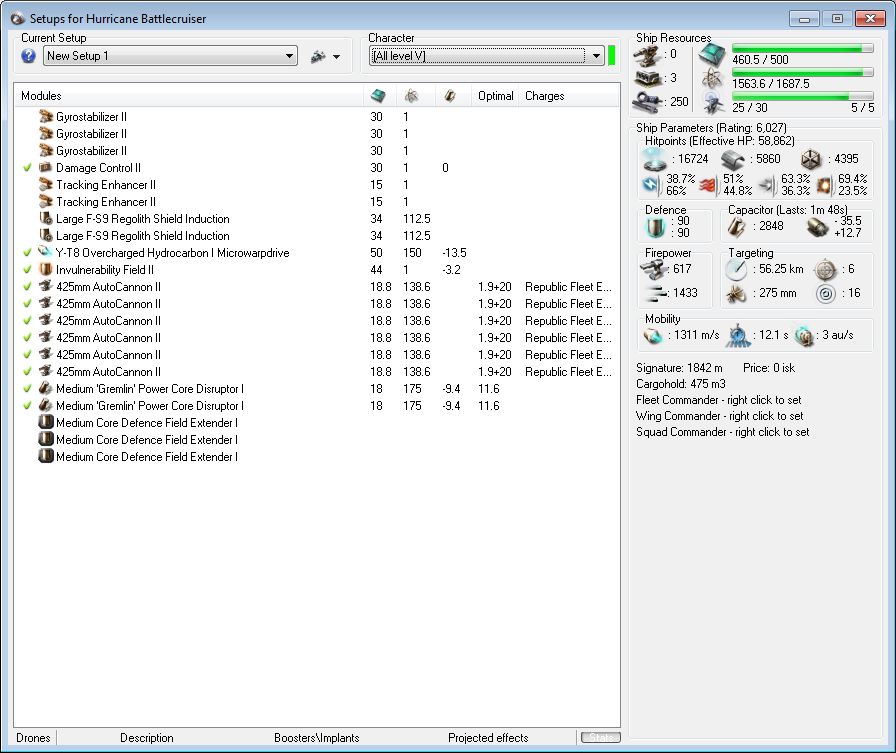896x753 pixels.
Task: Click 'Wing Commander - right click to set'
Action: click(x=719, y=416)
